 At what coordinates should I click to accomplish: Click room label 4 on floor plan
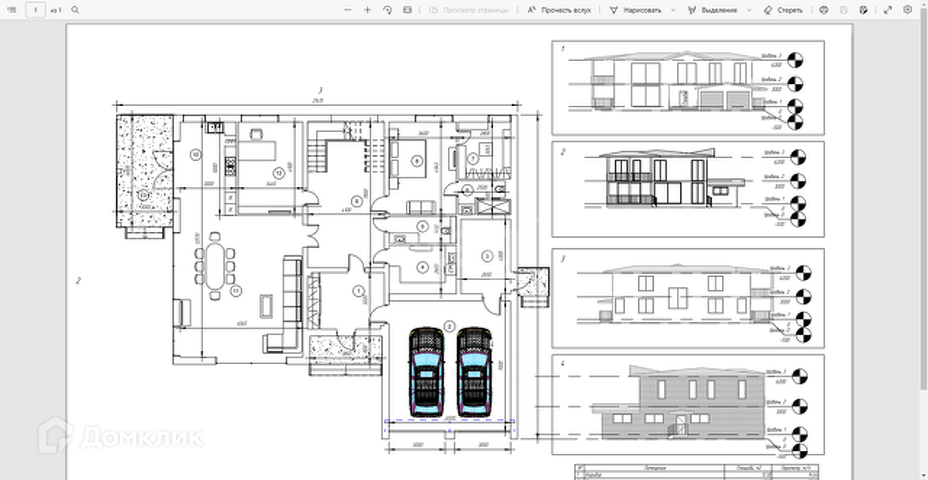421,267
